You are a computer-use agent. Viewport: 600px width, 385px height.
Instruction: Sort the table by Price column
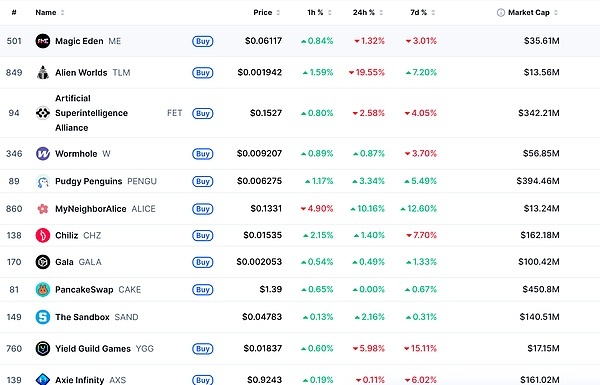click(x=267, y=13)
